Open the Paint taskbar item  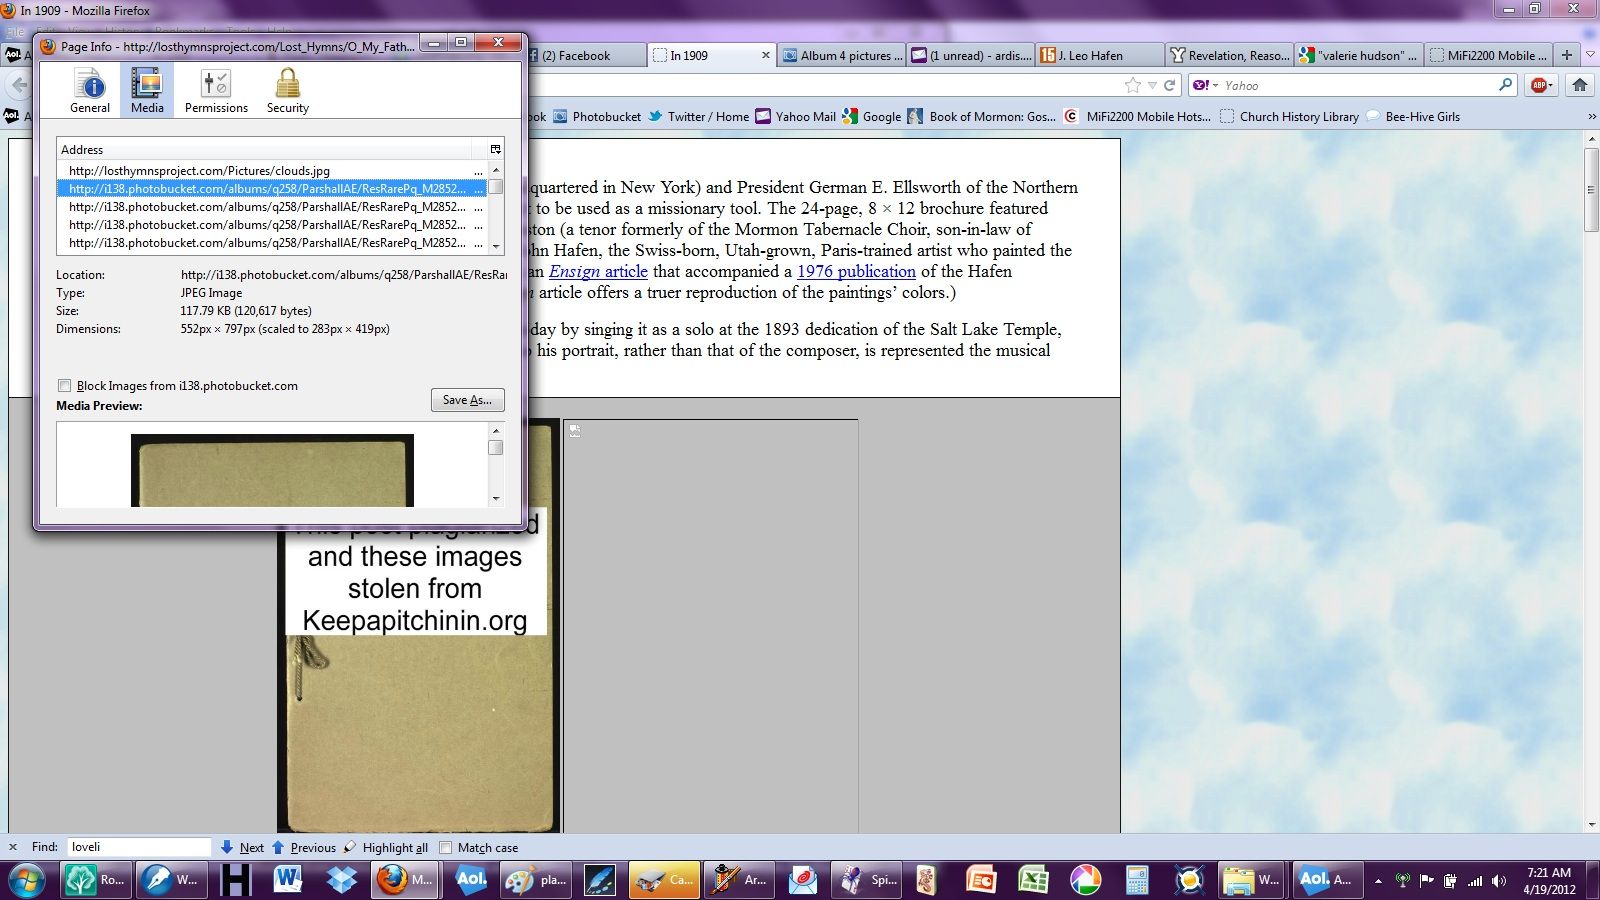pos(537,880)
